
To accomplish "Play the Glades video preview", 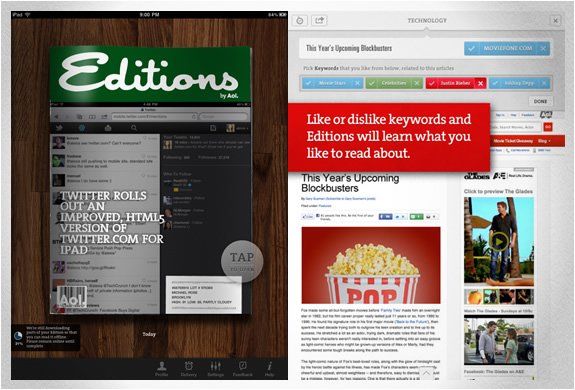I will tap(499, 242).
